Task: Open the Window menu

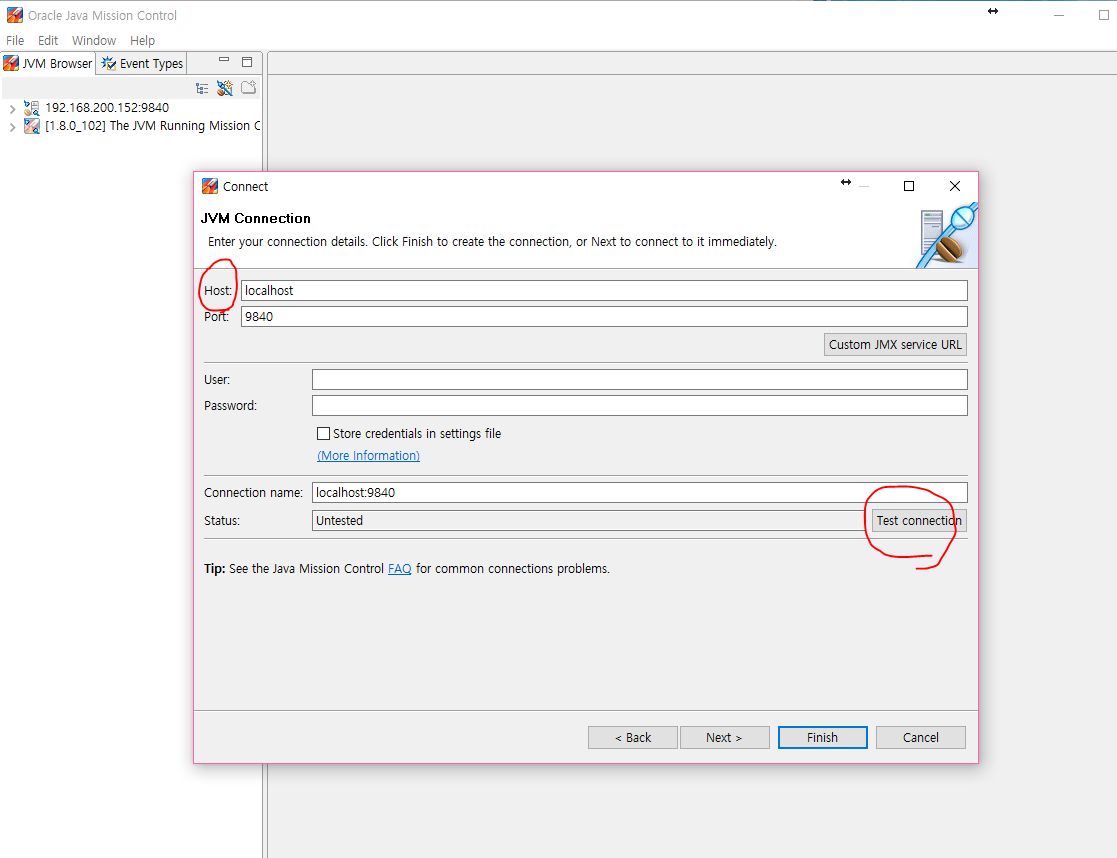Action: 93,41
